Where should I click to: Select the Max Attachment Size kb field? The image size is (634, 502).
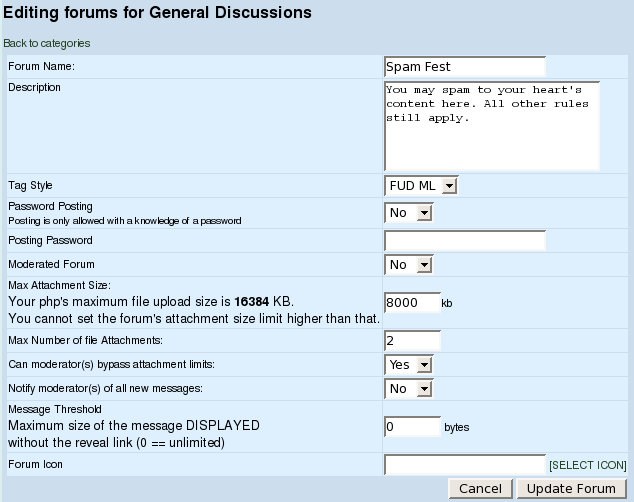click(412, 302)
